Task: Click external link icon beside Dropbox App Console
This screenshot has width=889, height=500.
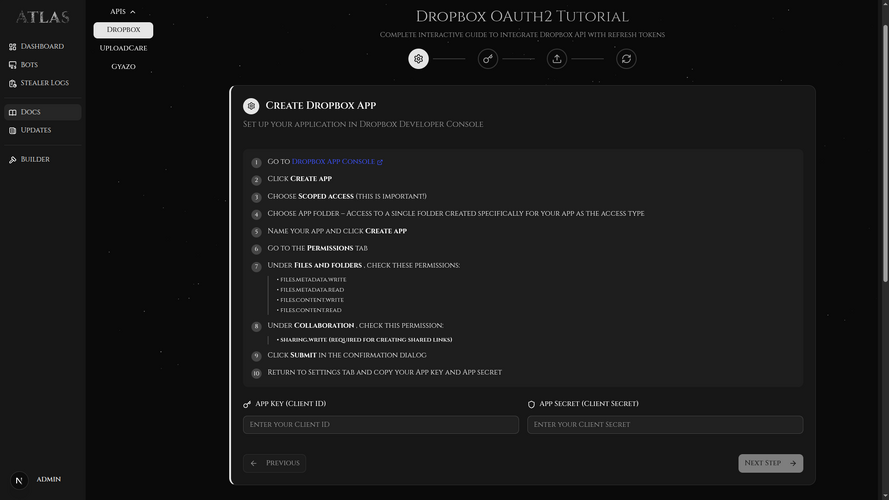Action: pos(380,162)
